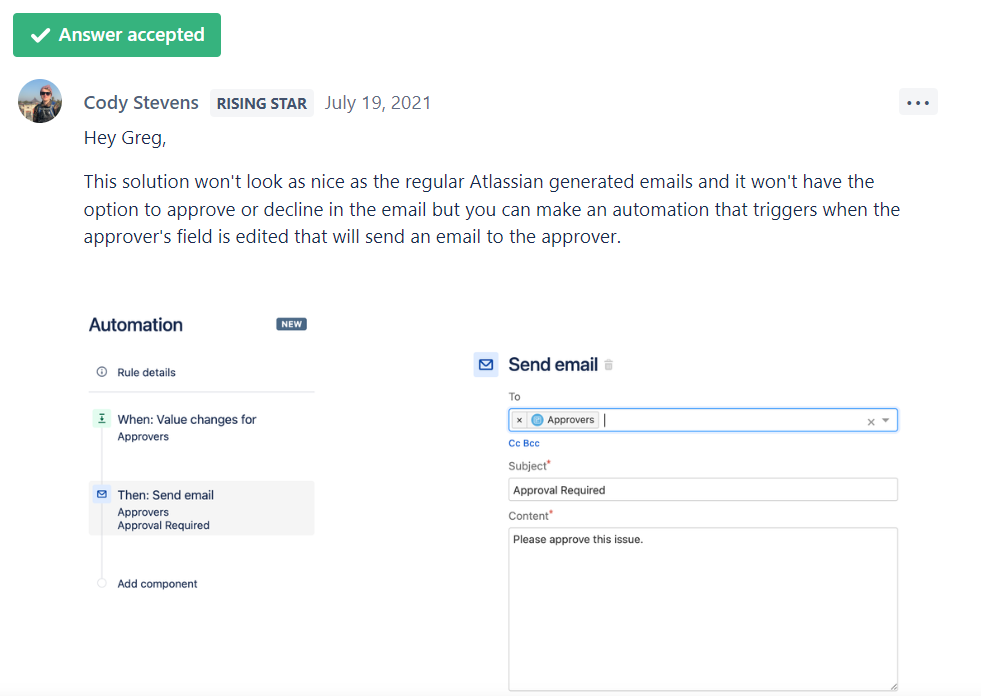This screenshot has width=981, height=696.
Task: Clear all recipients with the x in To field
Action: coord(870,419)
